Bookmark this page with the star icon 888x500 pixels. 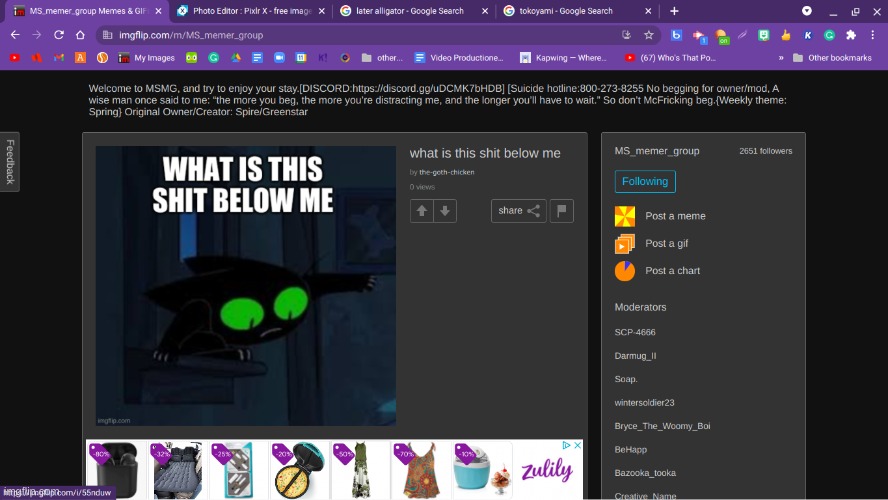(x=649, y=34)
